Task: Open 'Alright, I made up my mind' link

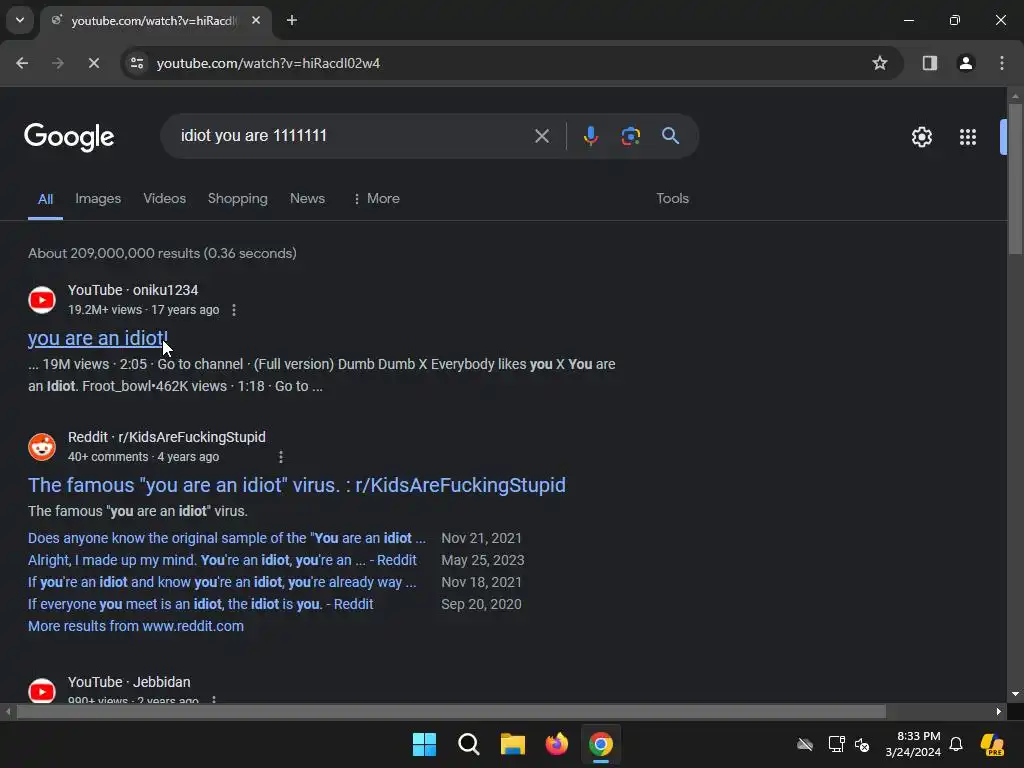Action: tap(222, 560)
